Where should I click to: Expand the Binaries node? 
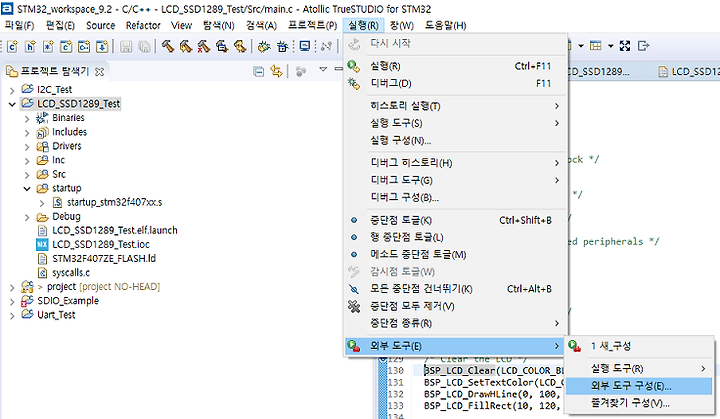point(27,119)
